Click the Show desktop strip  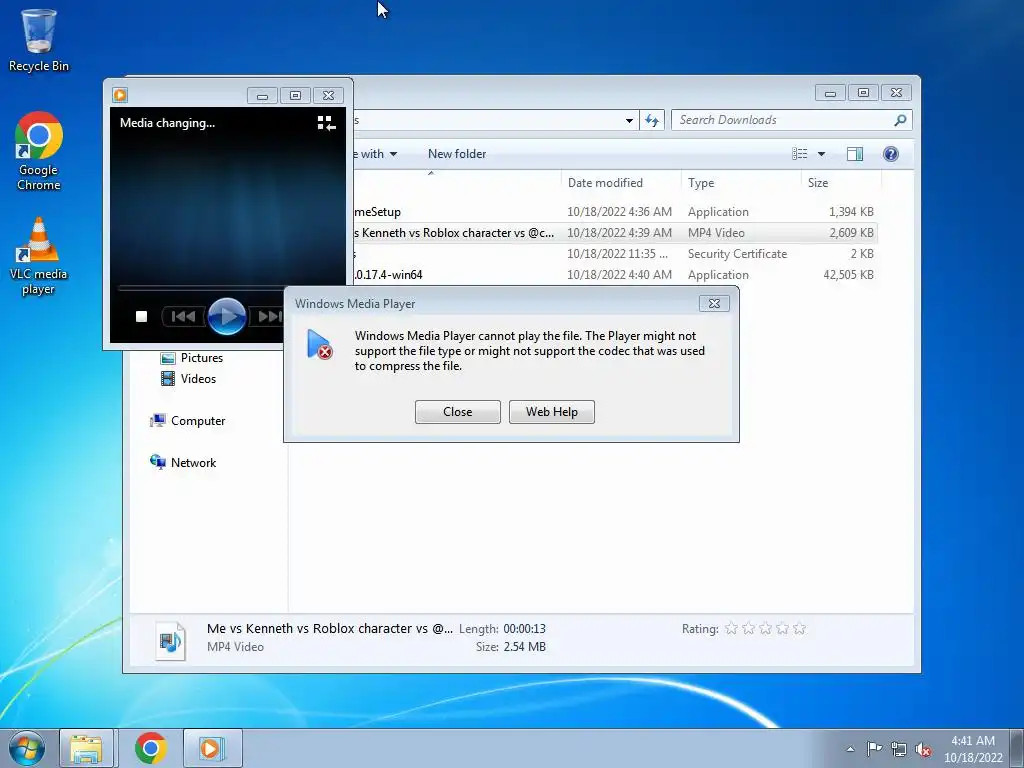[x=1016, y=748]
